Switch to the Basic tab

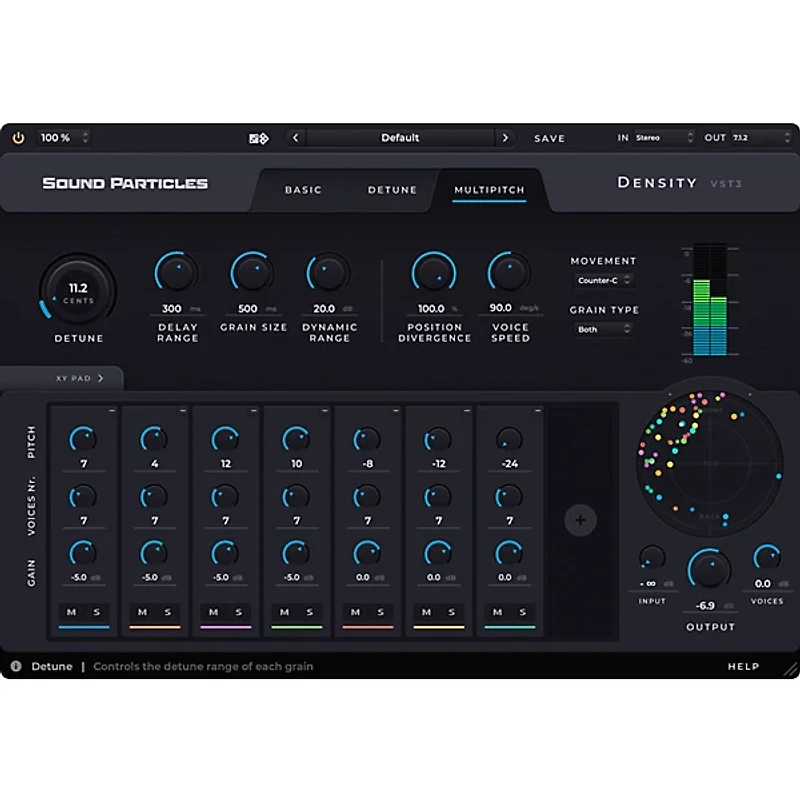303,190
